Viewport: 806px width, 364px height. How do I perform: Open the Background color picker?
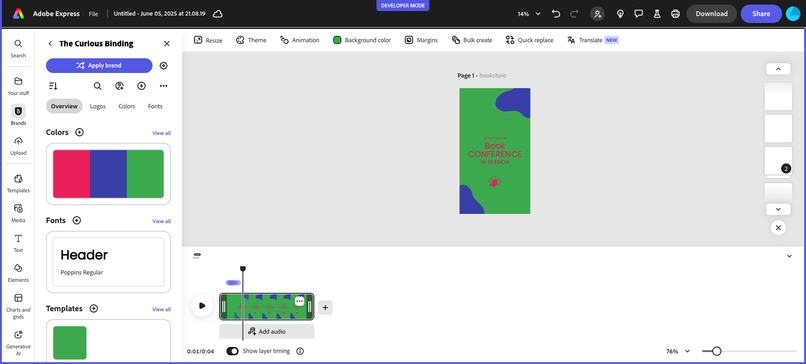362,40
